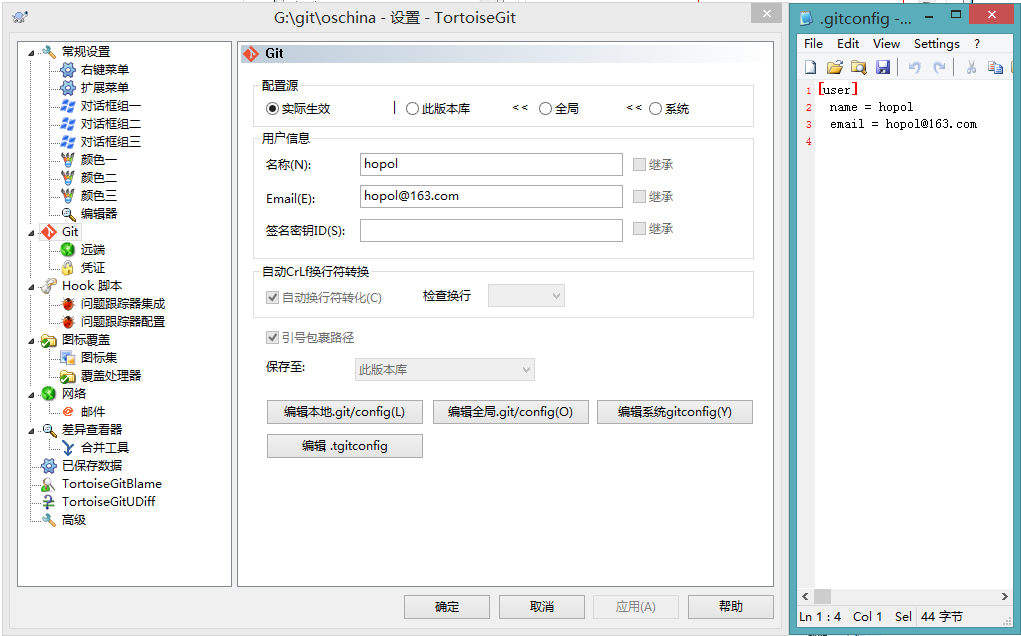
Task: Click the color icon beside 颜色一
Action: click(x=68, y=159)
